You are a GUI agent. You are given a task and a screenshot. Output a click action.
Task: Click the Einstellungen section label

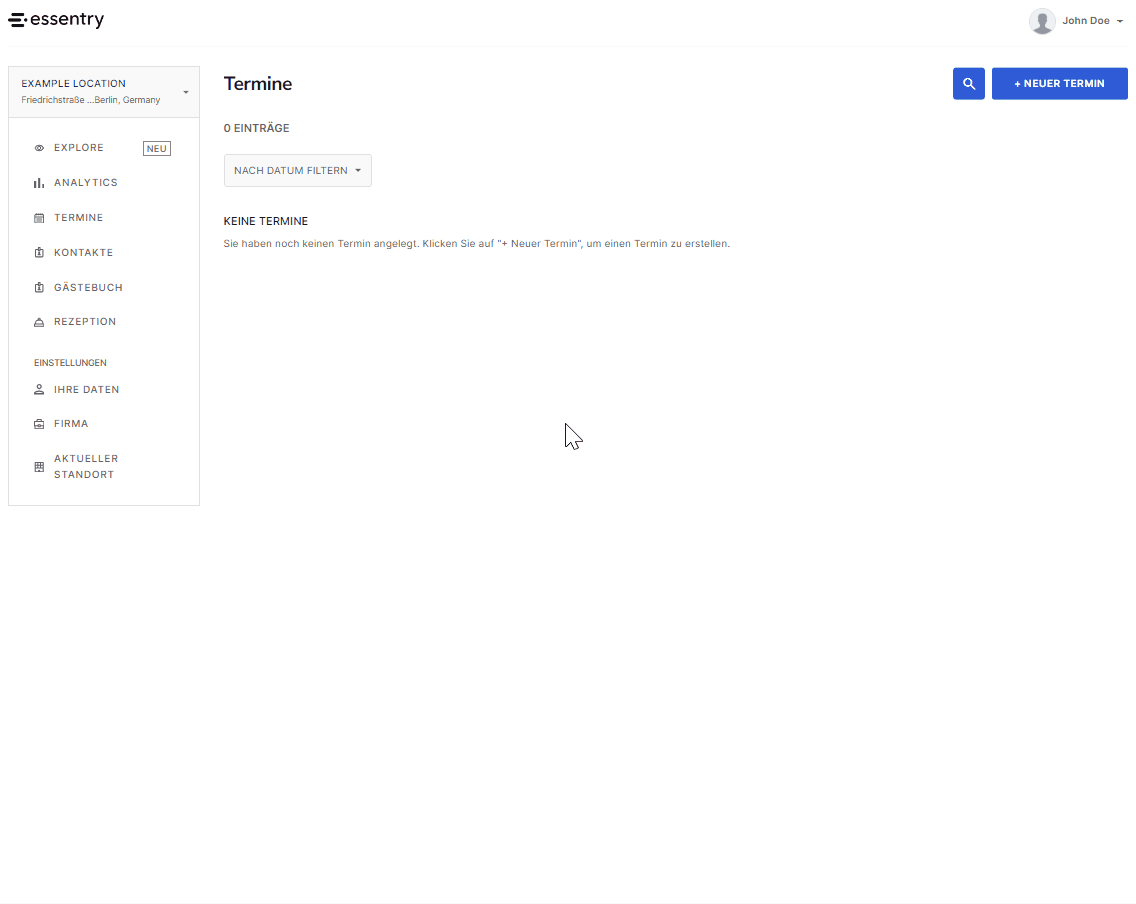[70, 363]
